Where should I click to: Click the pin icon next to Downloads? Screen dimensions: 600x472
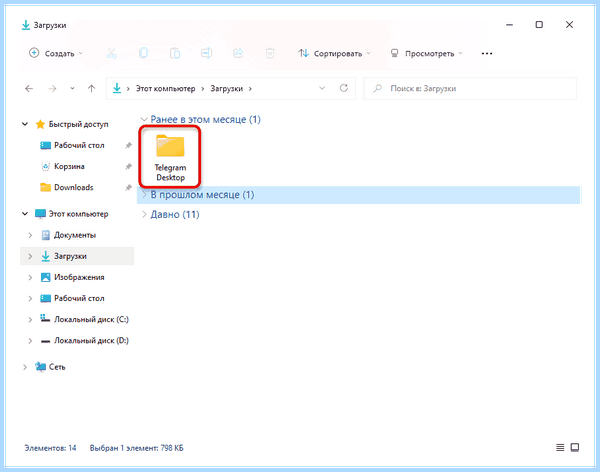coord(129,188)
